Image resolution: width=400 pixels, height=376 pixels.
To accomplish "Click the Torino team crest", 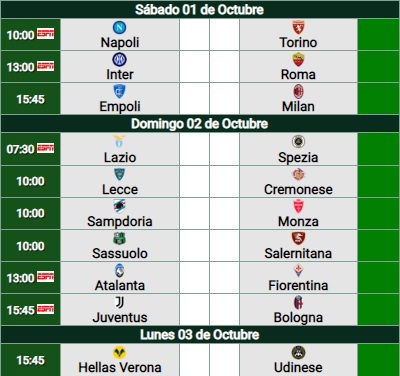I will pyautogui.click(x=298, y=27).
